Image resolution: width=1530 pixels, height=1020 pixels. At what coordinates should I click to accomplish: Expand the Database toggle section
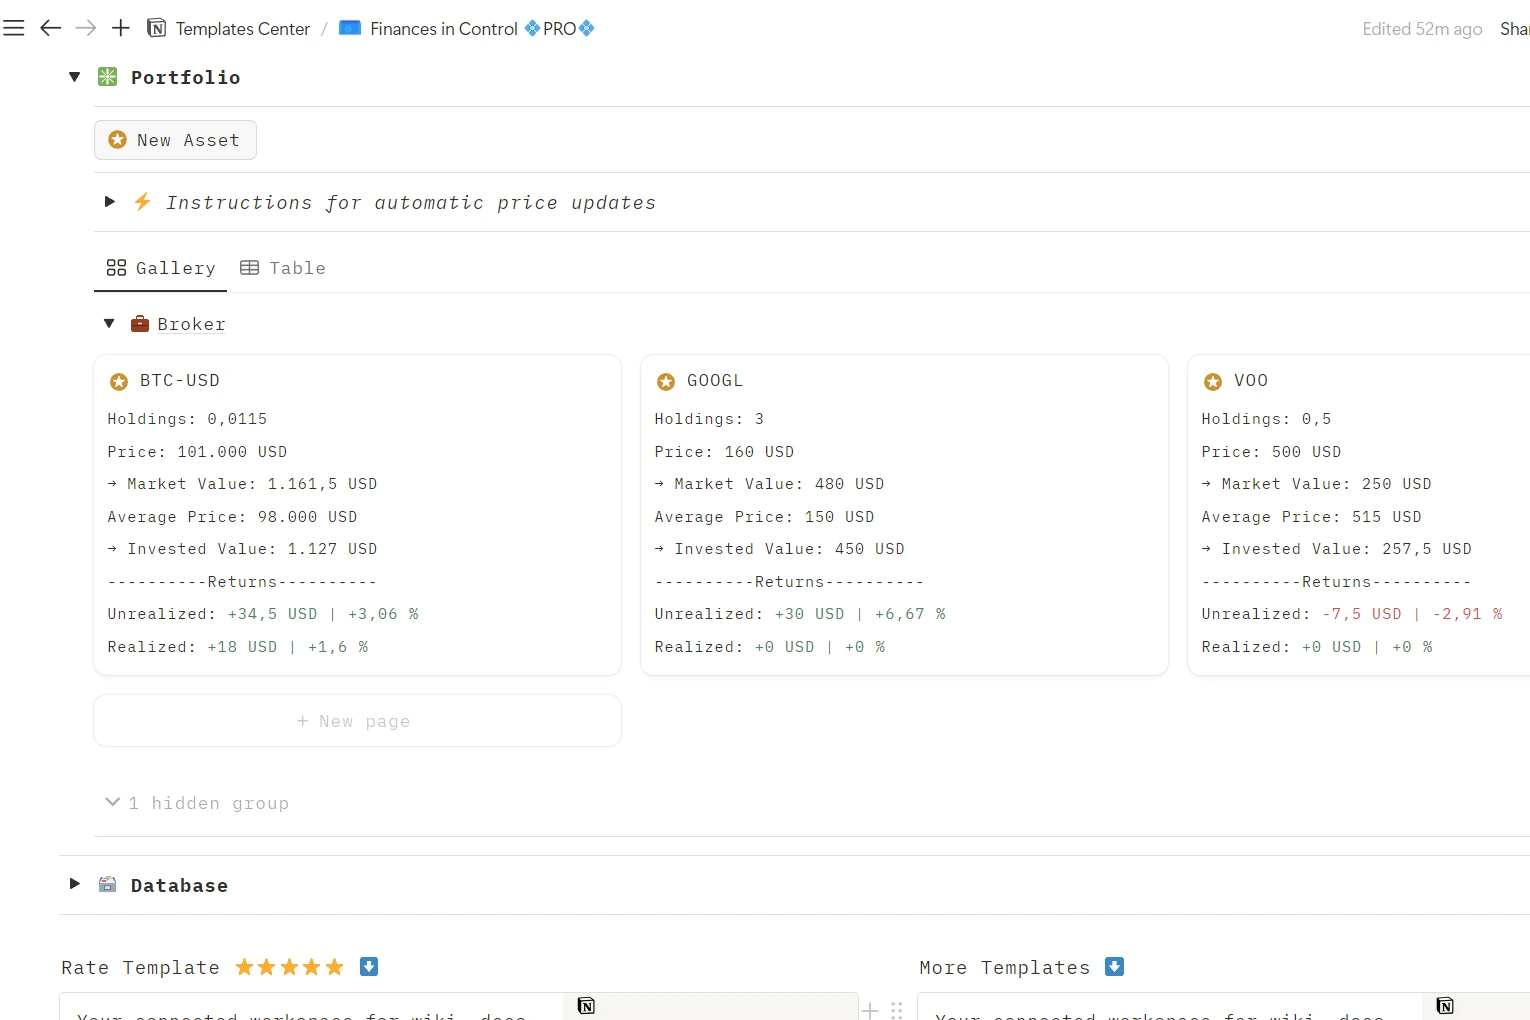pos(74,885)
